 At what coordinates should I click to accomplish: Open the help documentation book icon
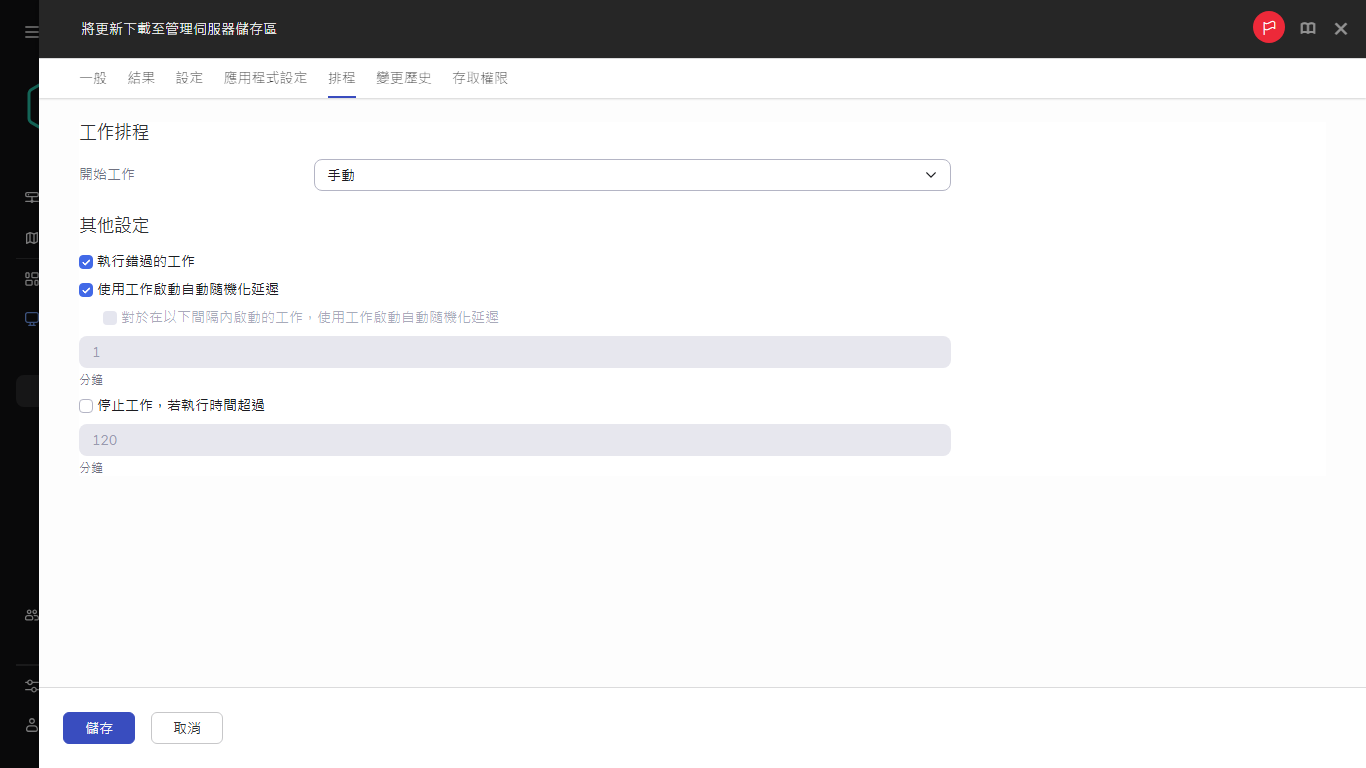click(x=1307, y=28)
